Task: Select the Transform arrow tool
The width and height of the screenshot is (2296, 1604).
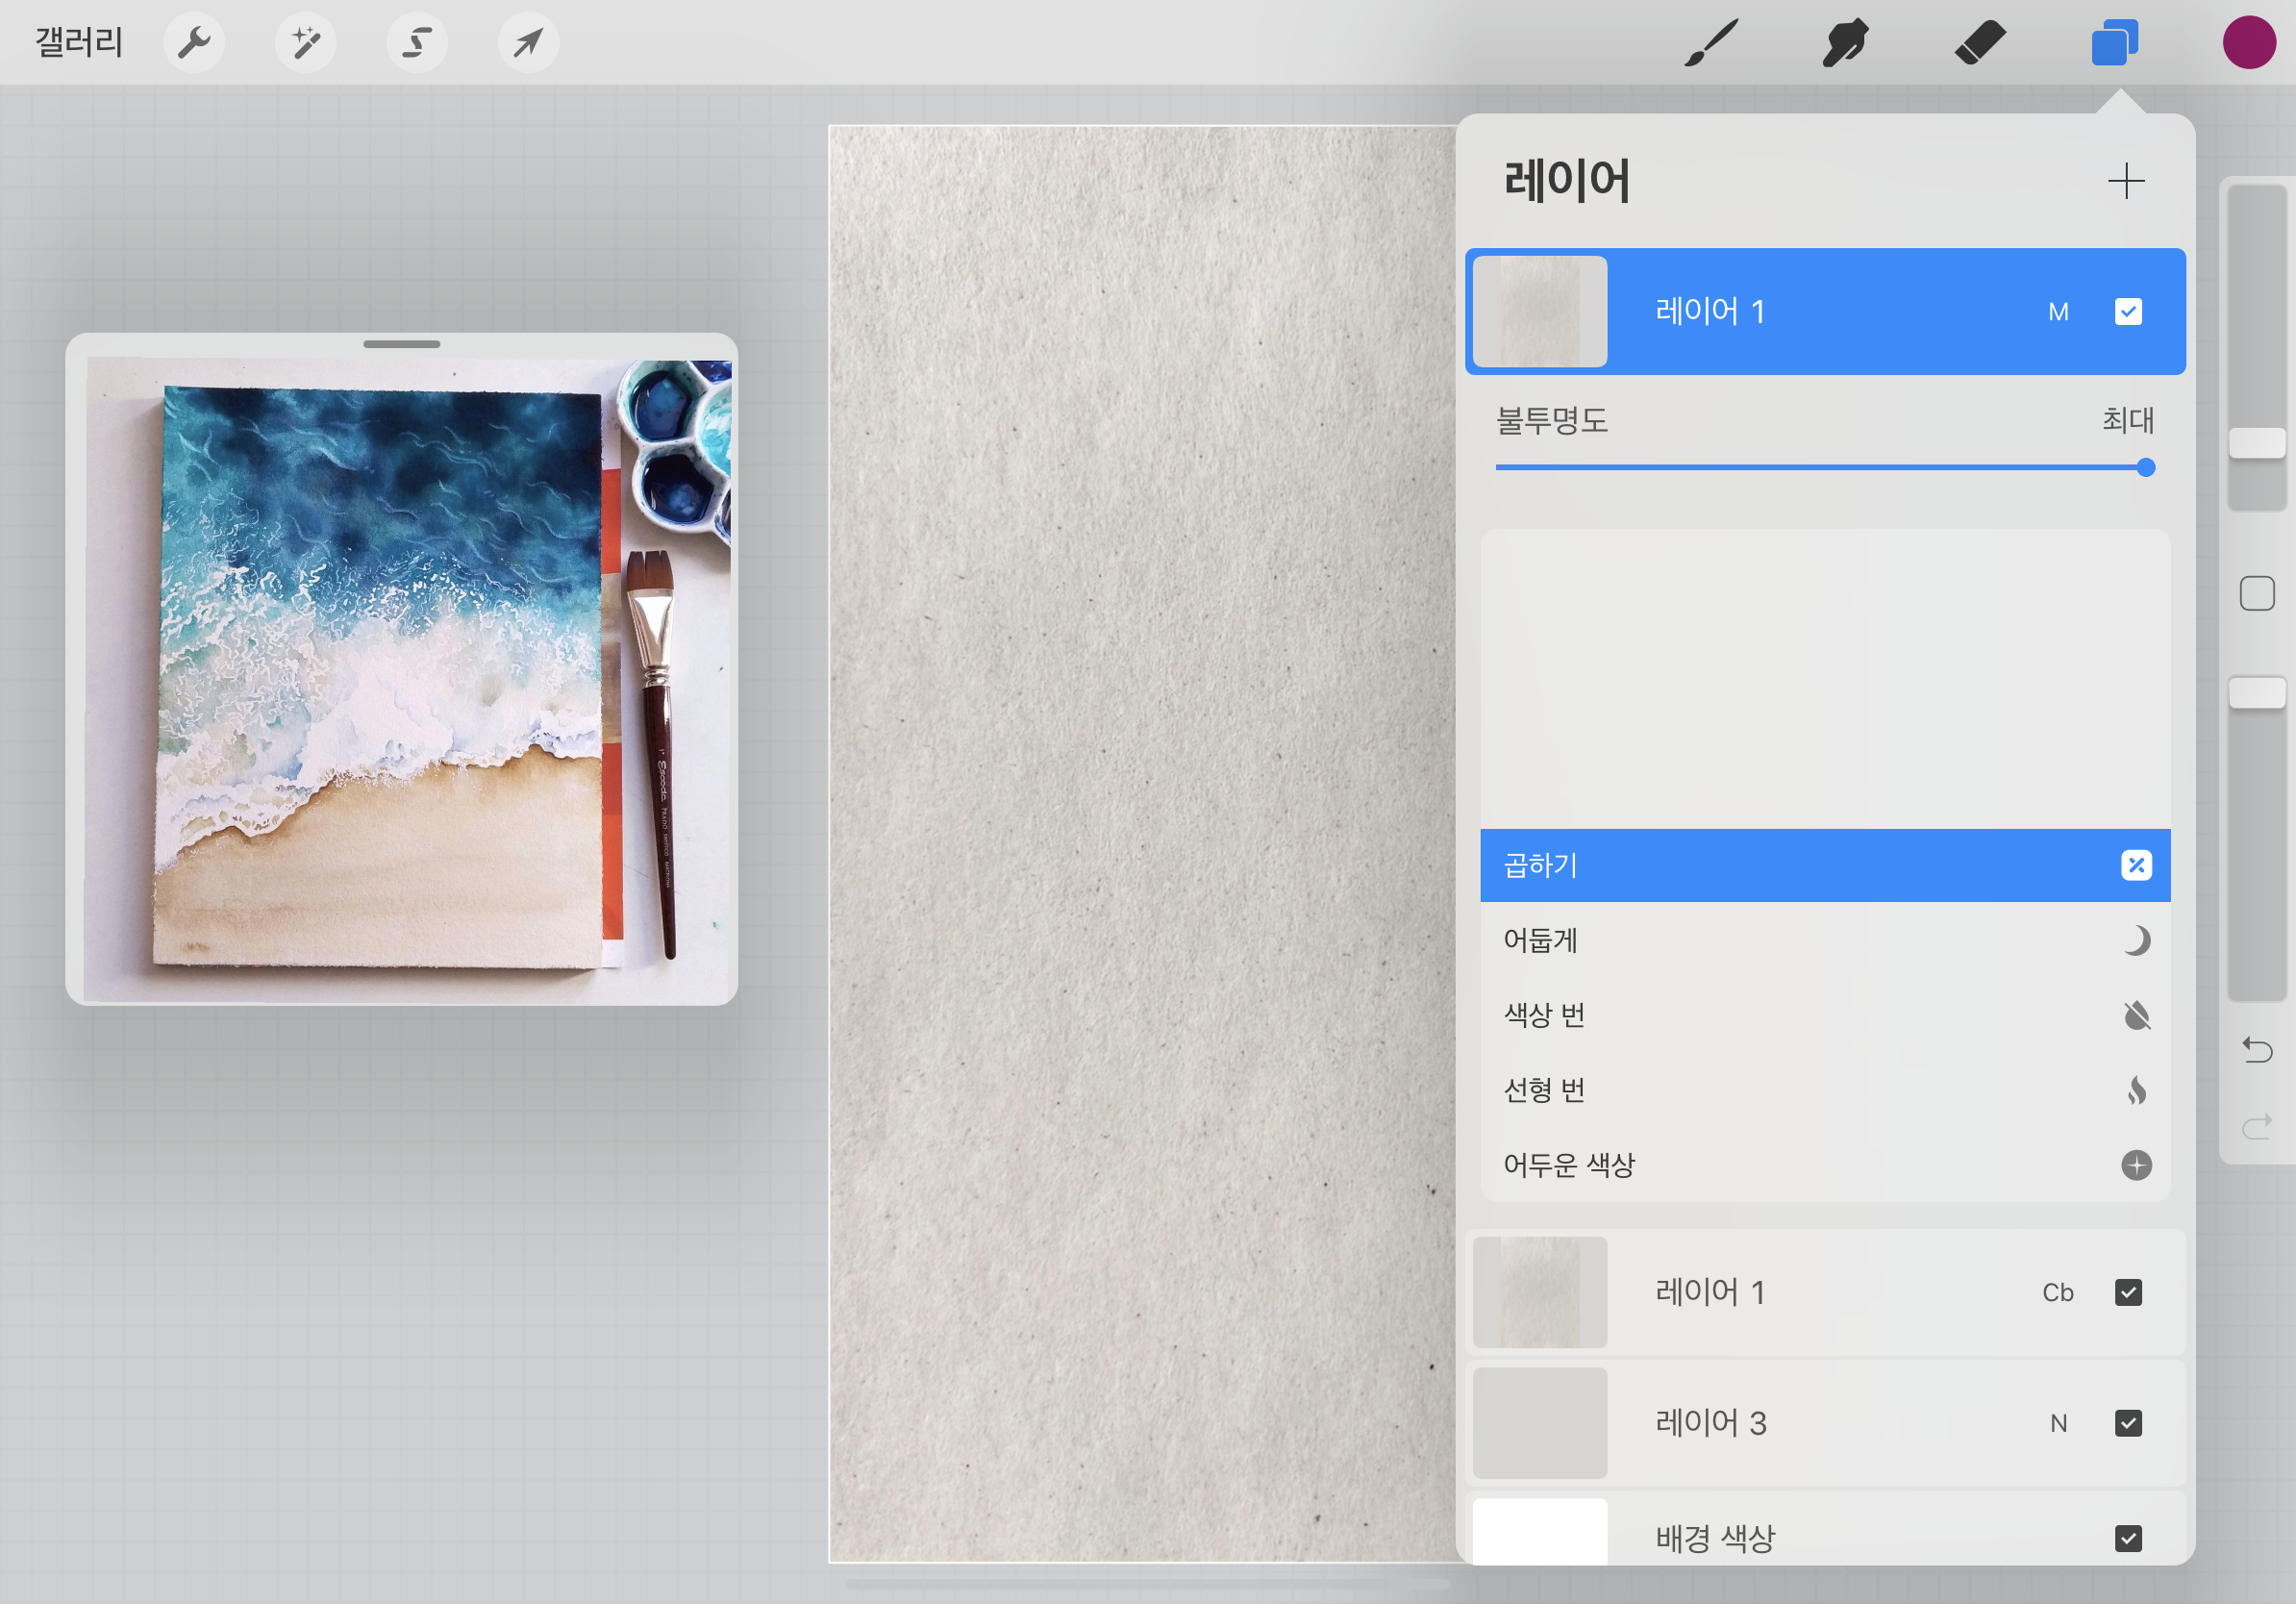Action: [528, 43]
